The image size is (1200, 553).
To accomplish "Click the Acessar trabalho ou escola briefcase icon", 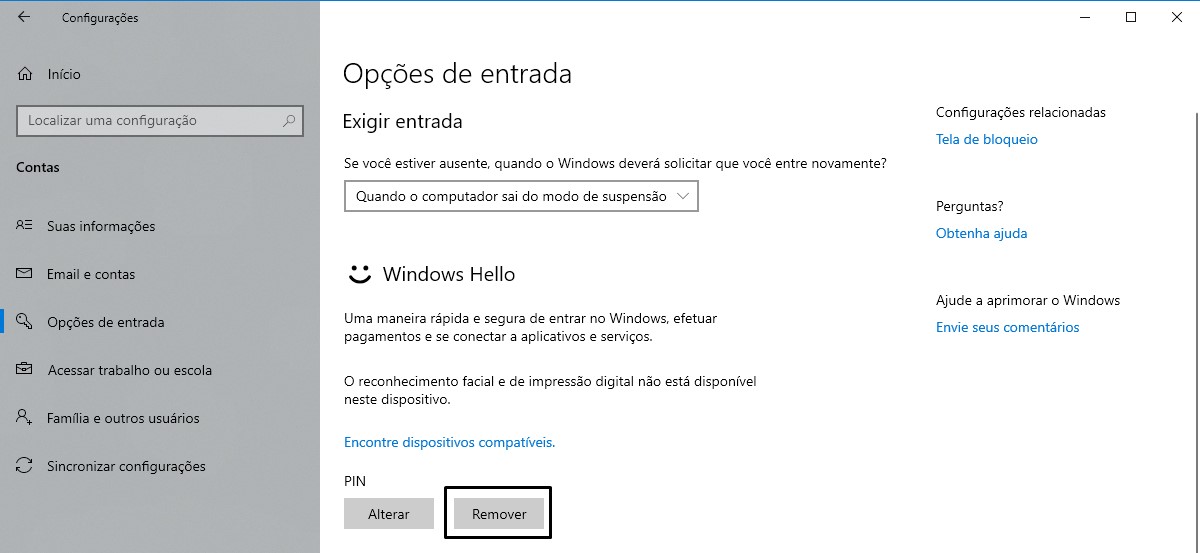I will [25, 370].
